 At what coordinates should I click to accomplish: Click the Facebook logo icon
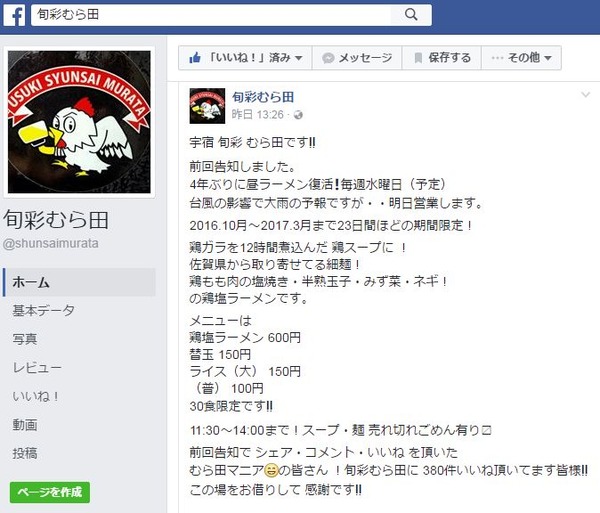pyautogui.click(x=15, y=16)
